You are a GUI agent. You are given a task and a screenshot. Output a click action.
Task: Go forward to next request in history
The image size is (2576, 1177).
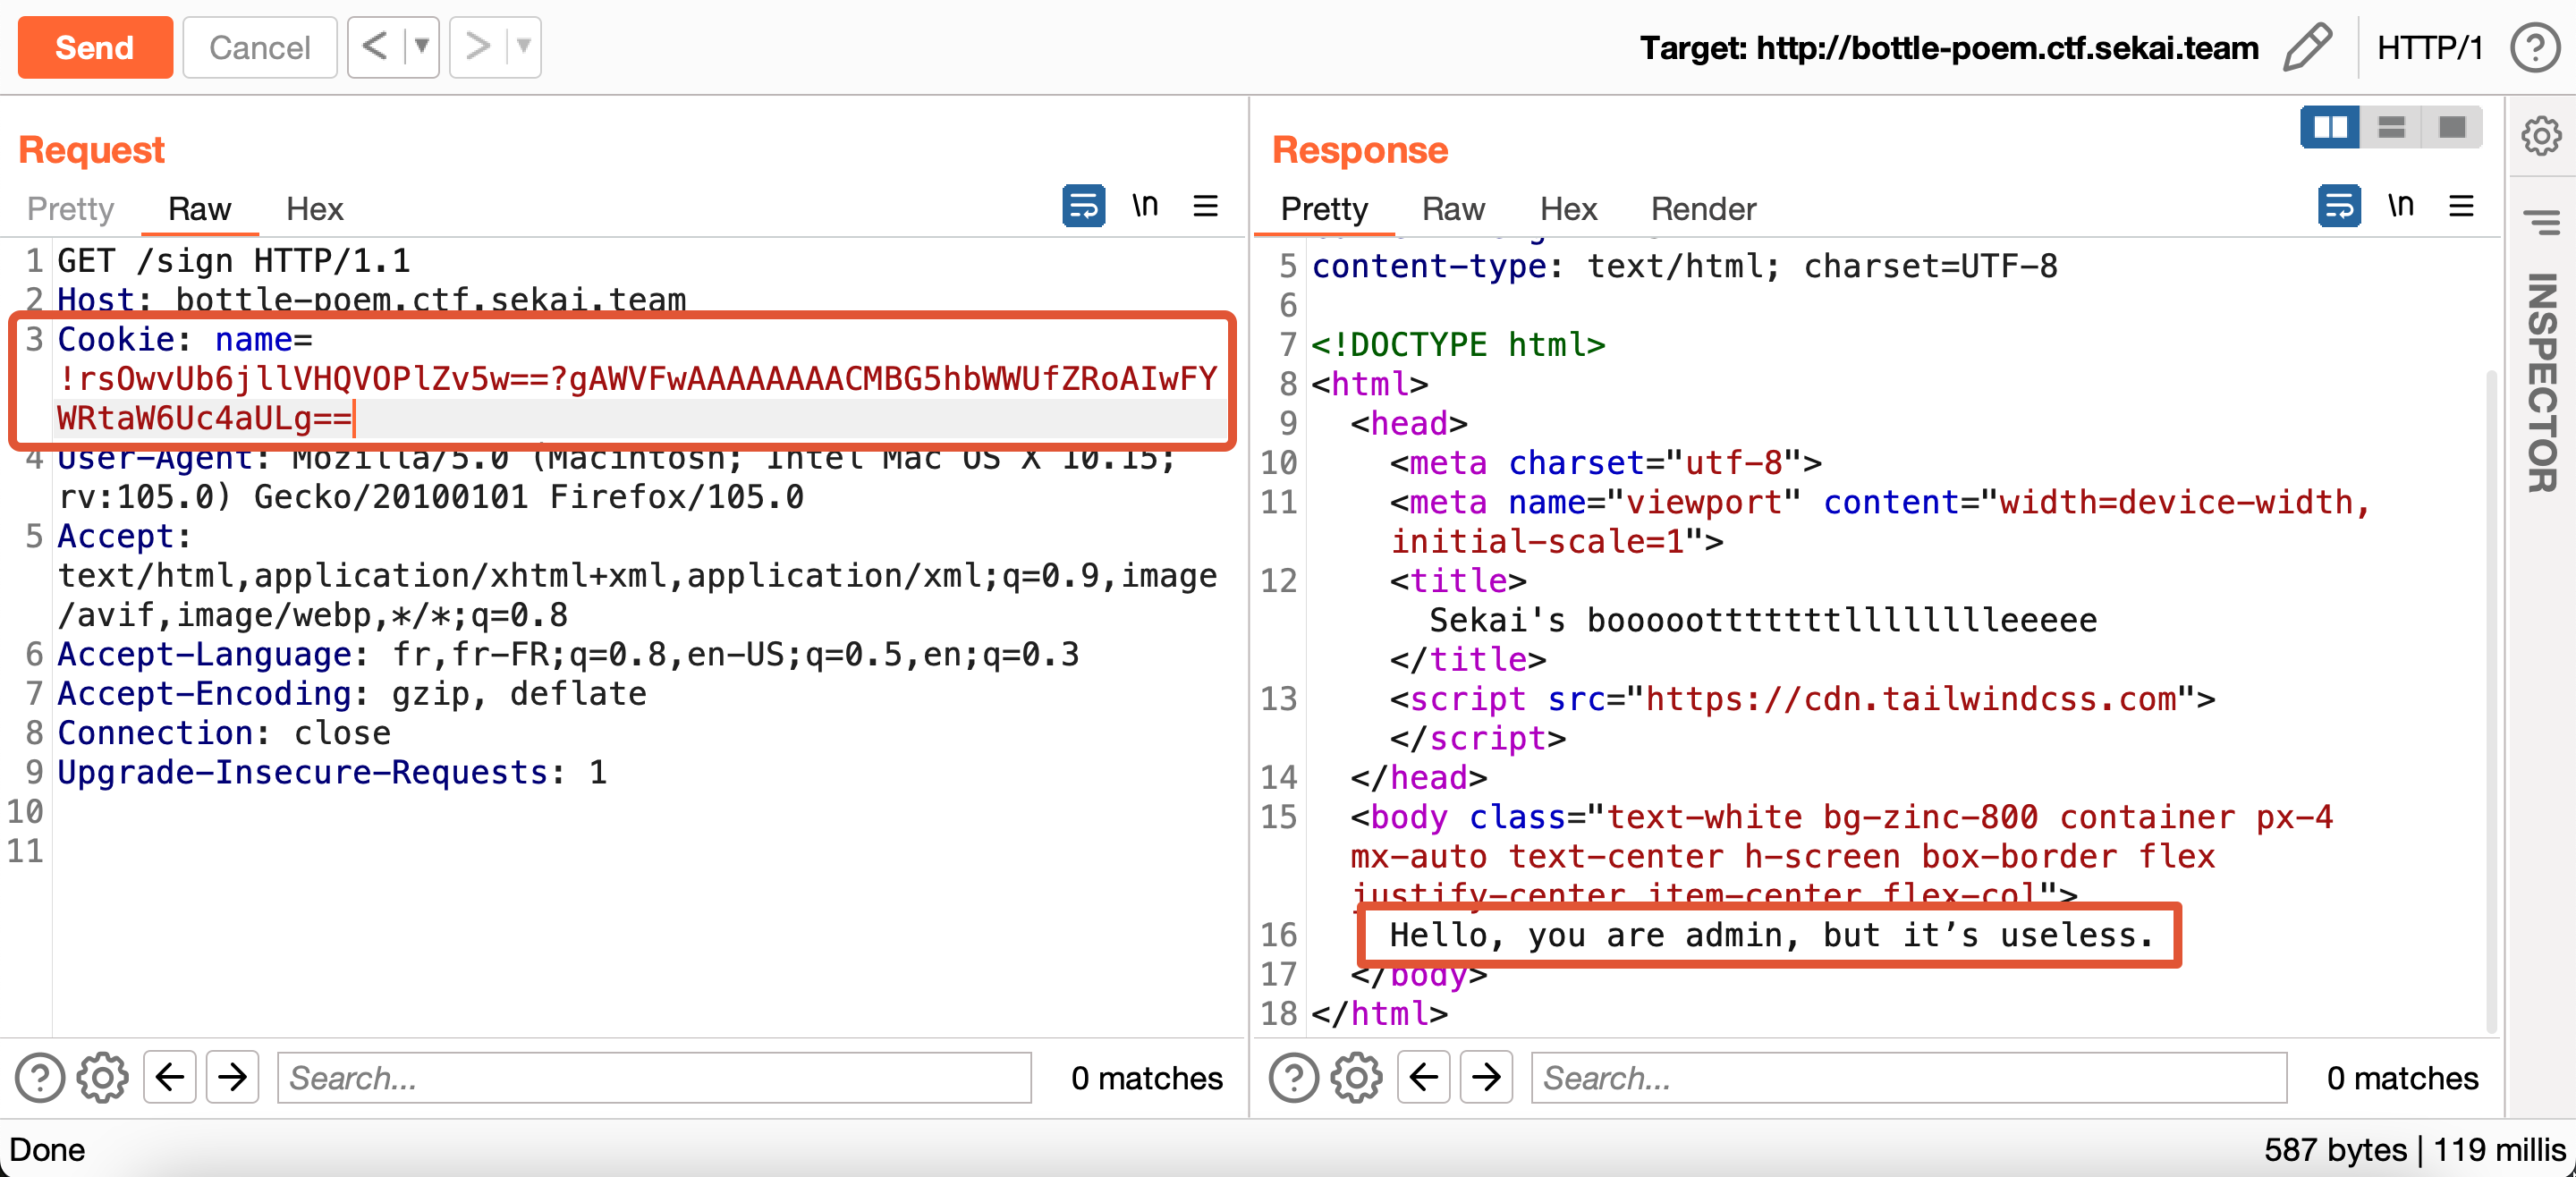pos(477,46)
